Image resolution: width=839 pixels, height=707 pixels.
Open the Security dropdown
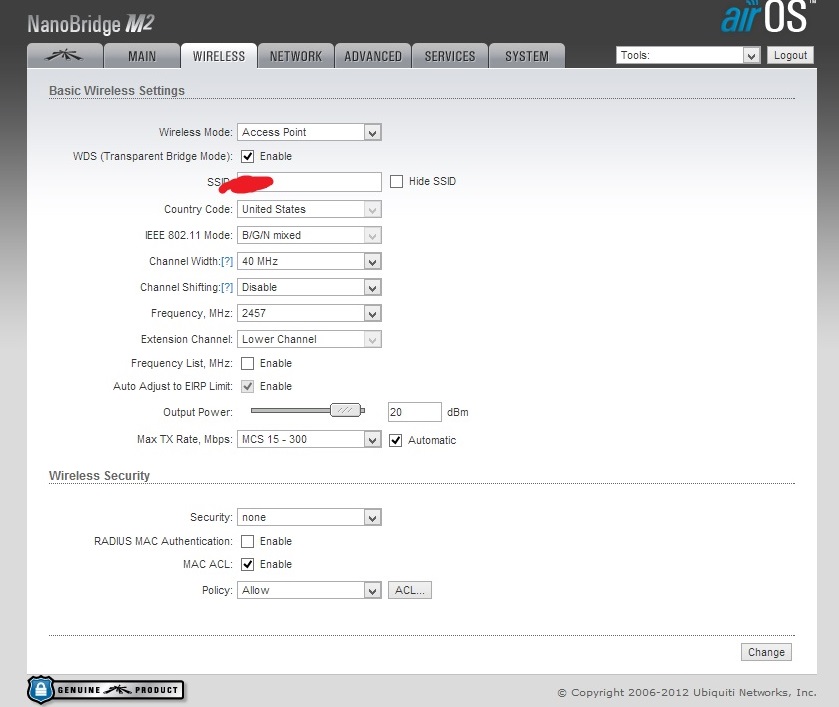(x=309, y=518)
